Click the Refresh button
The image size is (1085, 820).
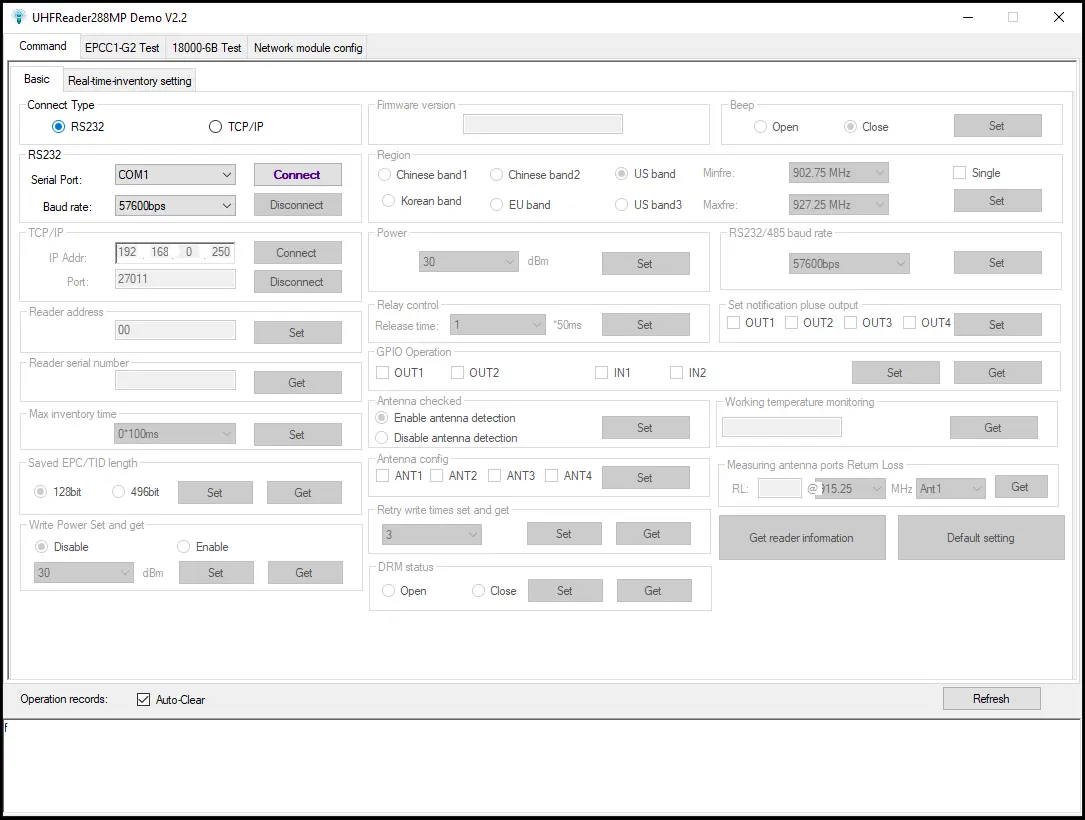click(991, 699)
